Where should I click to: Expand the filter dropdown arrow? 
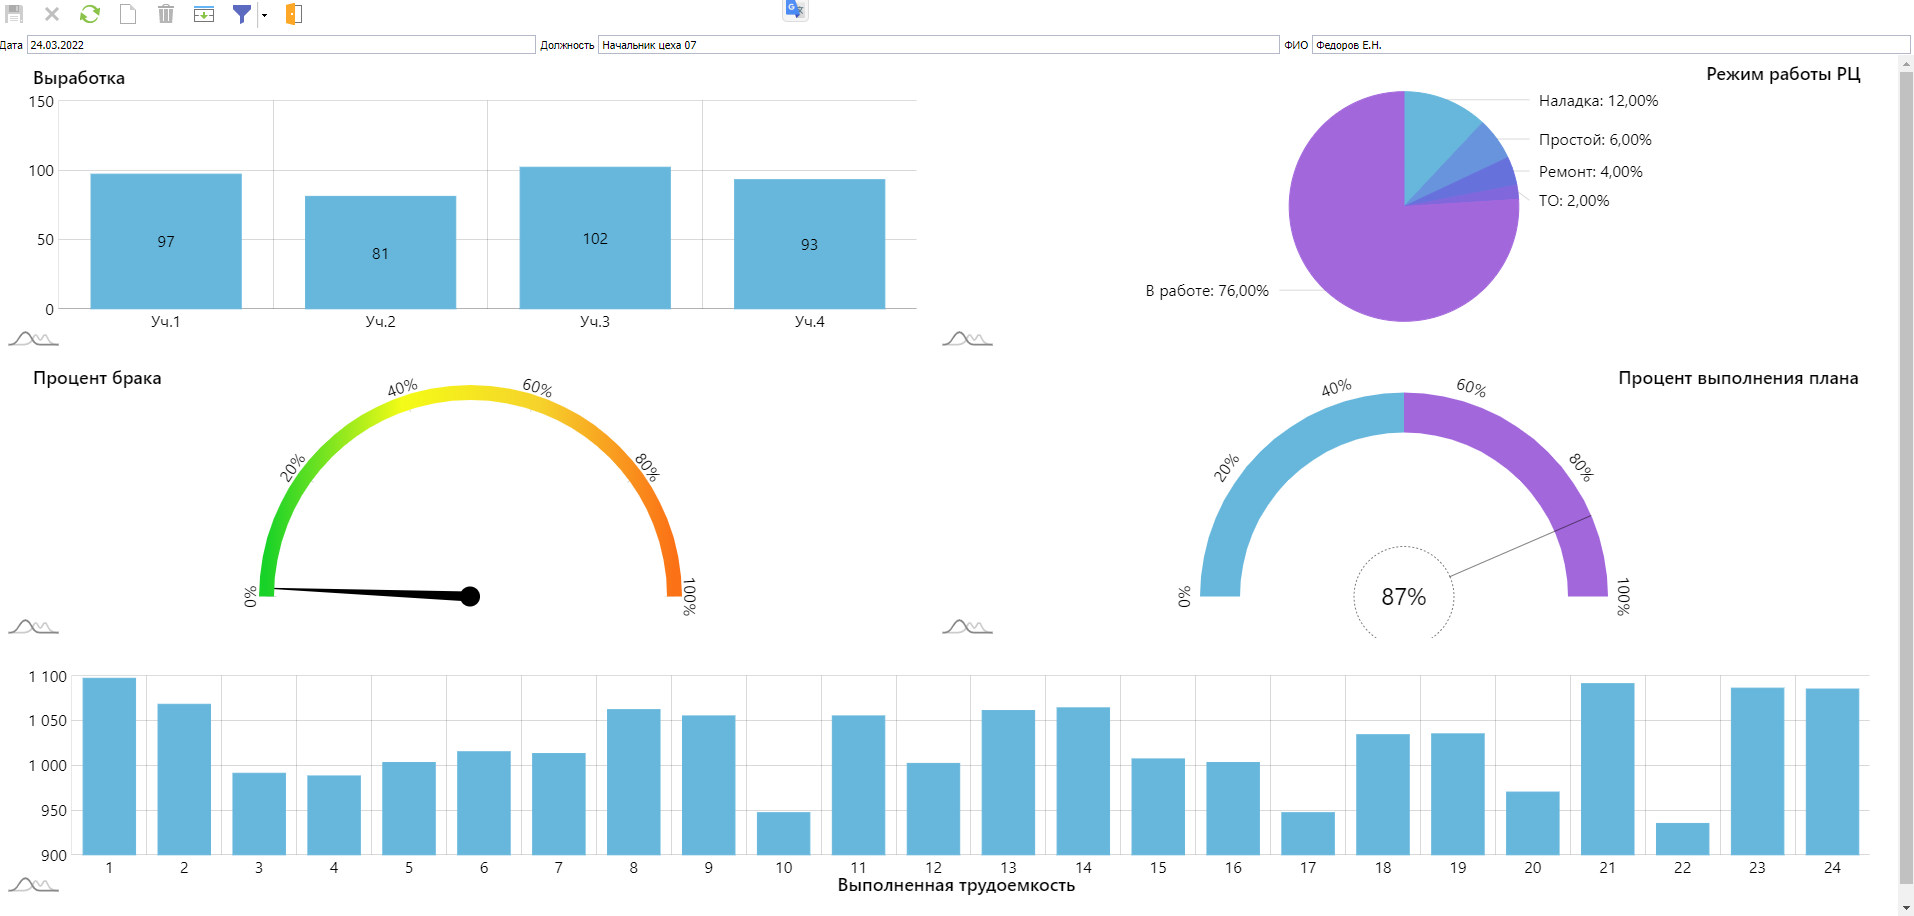264,15
